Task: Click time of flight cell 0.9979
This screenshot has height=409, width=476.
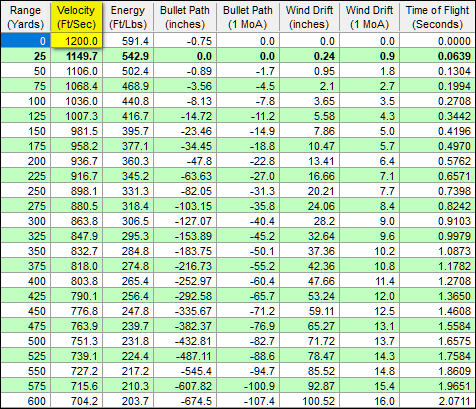Action: pyautogui.click(x=437, y=236)
